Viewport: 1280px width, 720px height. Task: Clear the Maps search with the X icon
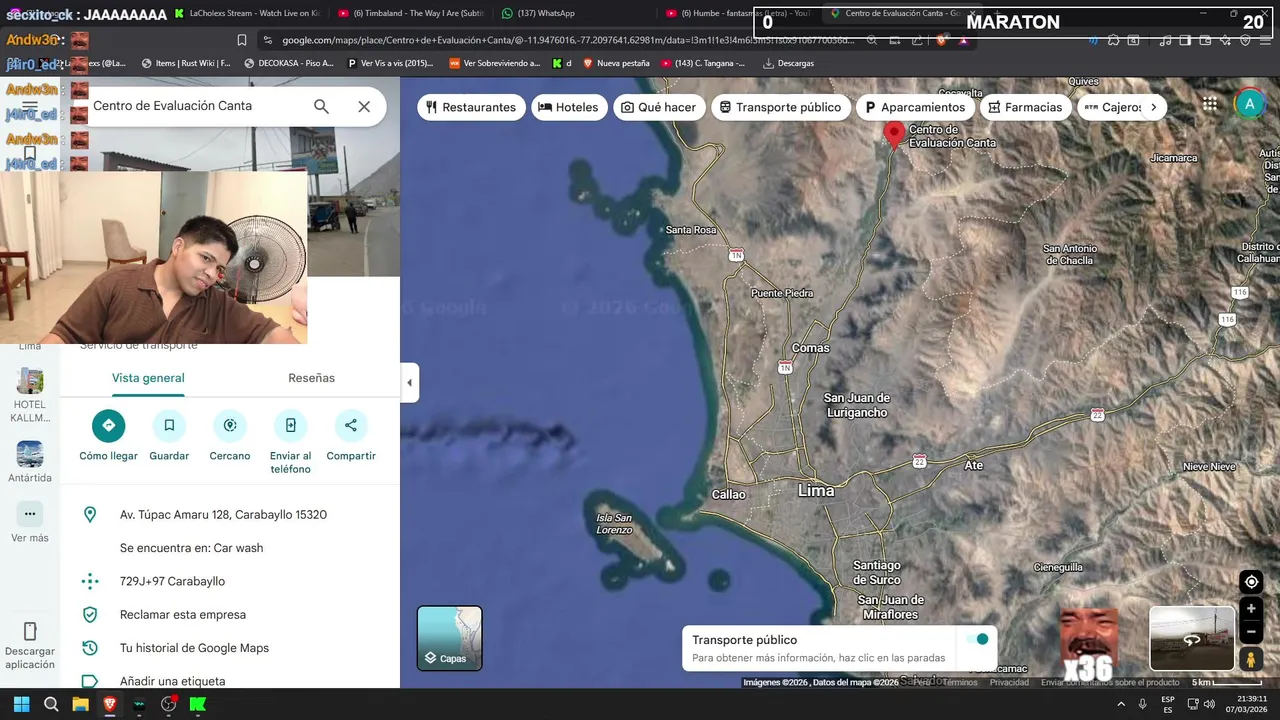[x=364, y=106]
